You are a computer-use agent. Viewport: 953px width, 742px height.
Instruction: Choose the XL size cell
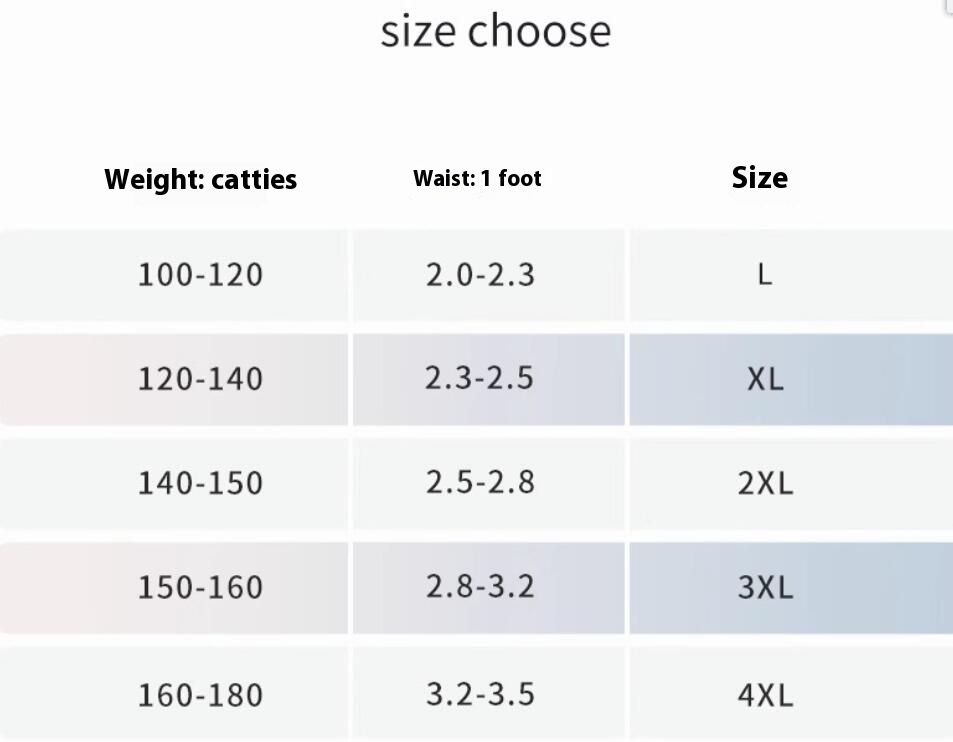point(765,379)
